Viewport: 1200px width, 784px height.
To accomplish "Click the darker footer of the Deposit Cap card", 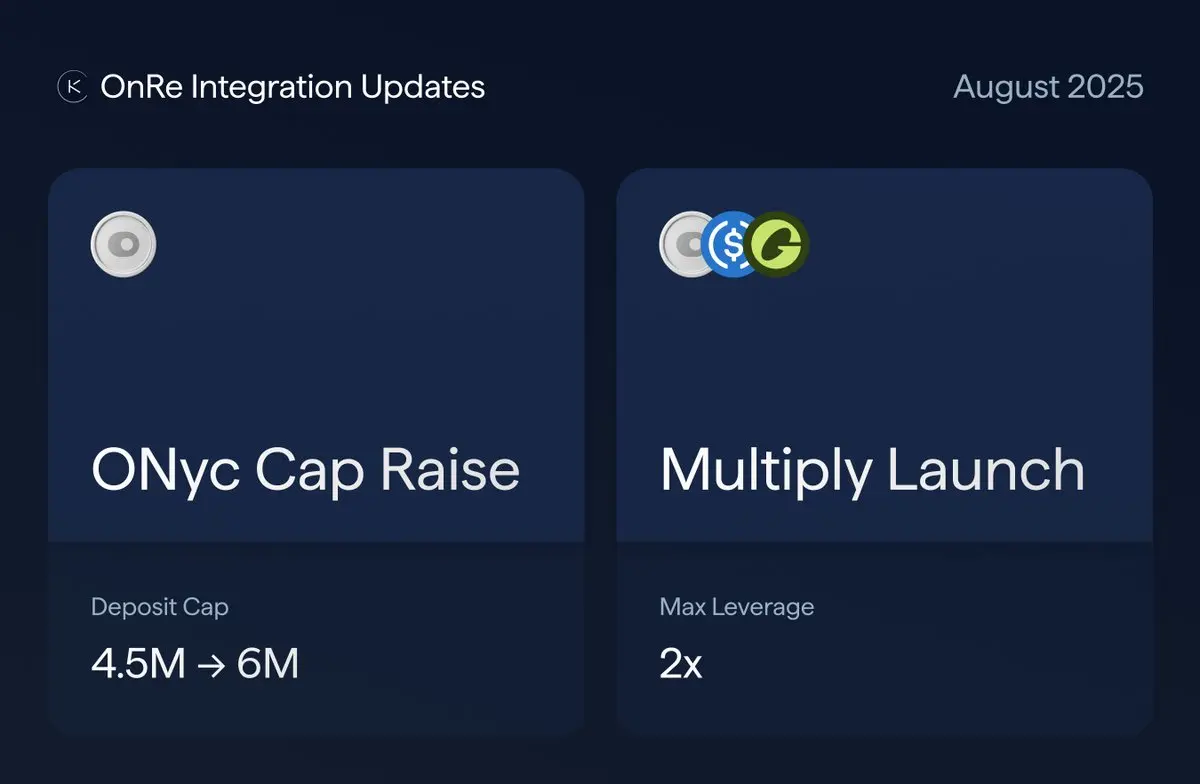I will (x=316, y=640).
